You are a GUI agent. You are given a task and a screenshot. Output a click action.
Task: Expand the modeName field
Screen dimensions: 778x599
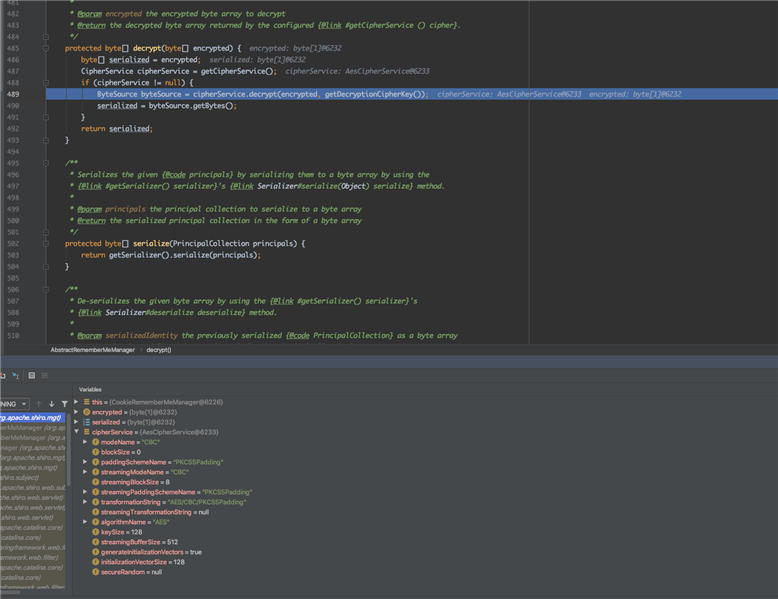pyautogui.click(x=85, y=442)
